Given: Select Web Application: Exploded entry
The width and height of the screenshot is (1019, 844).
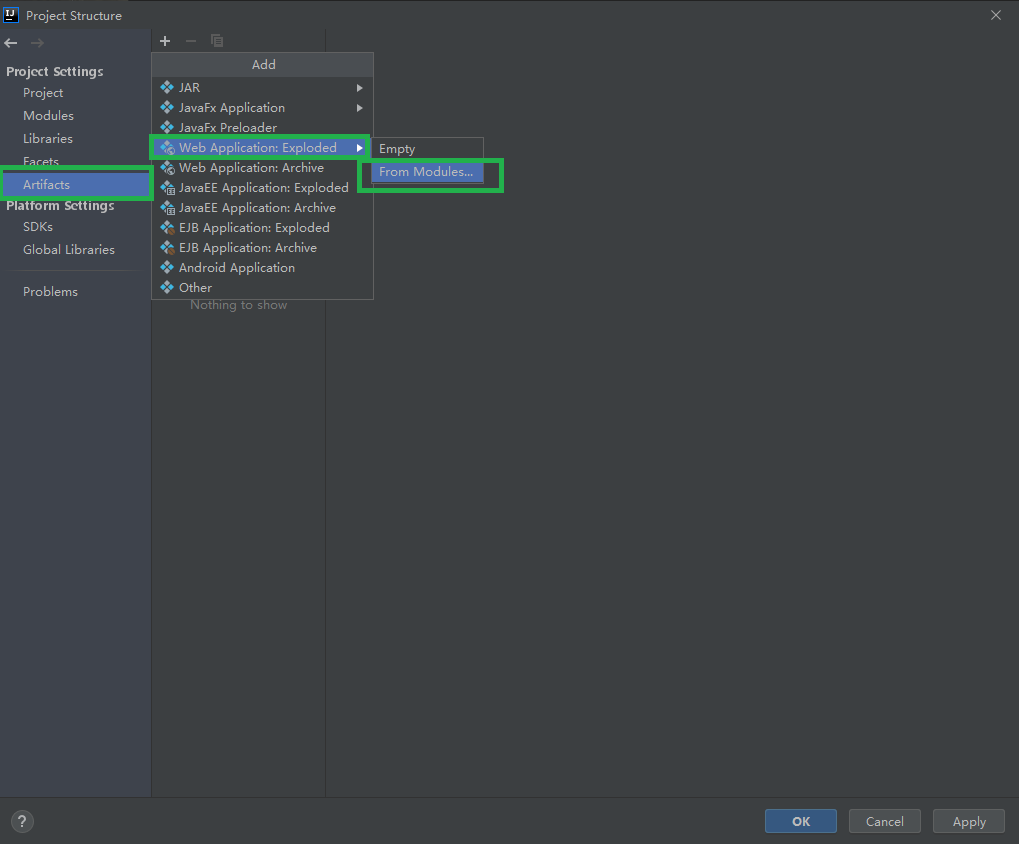Looking at the screenshot, I should pyautogui.click(x=263, y=147).
